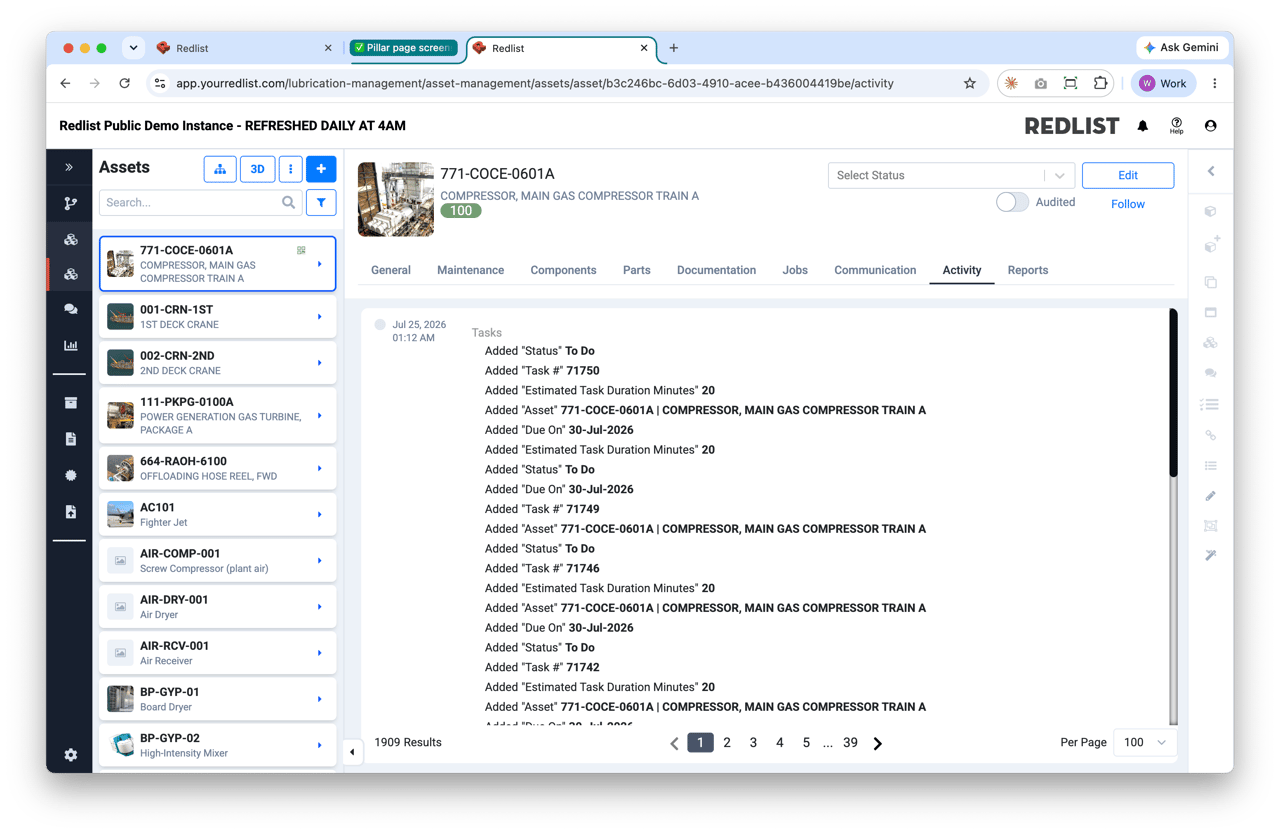Expand the 002-CRN-2ND asset arrow
1280x834 pixels.
[320, 363]
